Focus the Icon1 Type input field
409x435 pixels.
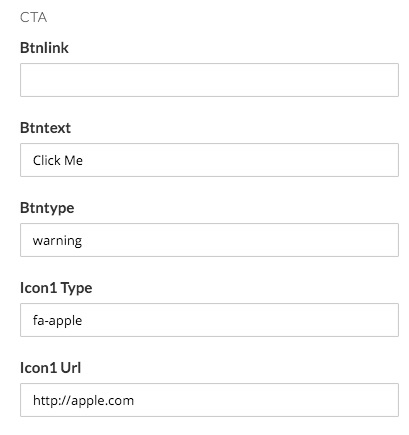(209, 320)
